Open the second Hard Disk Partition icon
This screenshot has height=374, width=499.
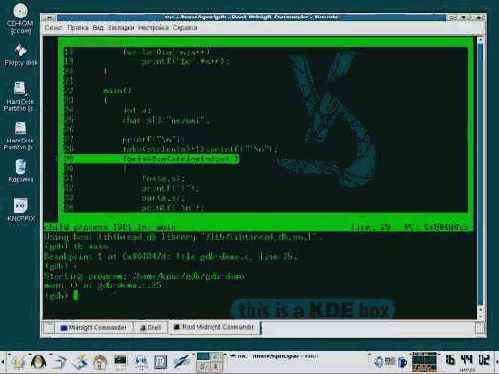coord(19,136)
